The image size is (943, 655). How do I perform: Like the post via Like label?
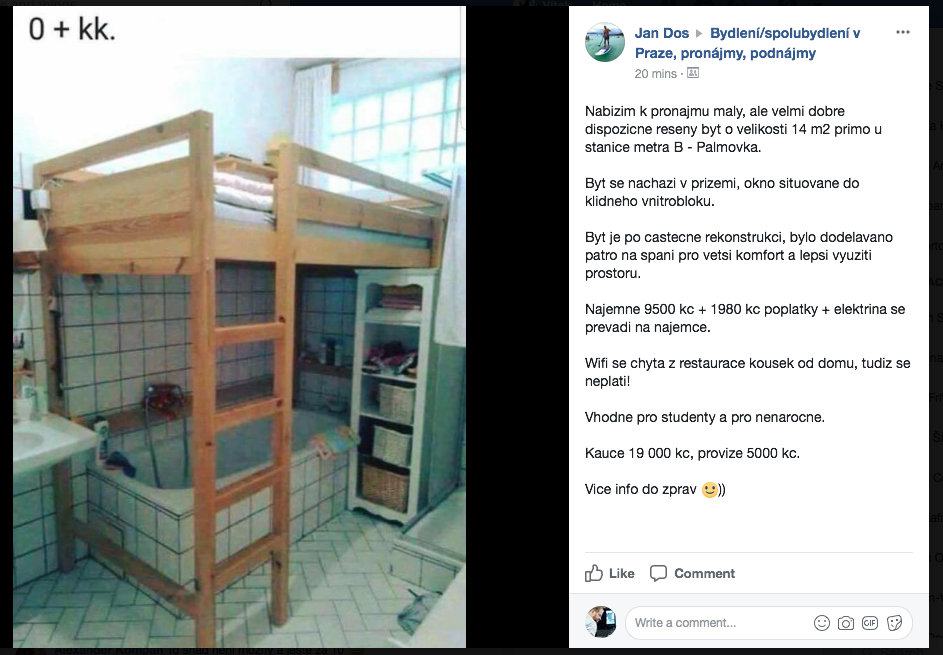(x=622, y=574)
